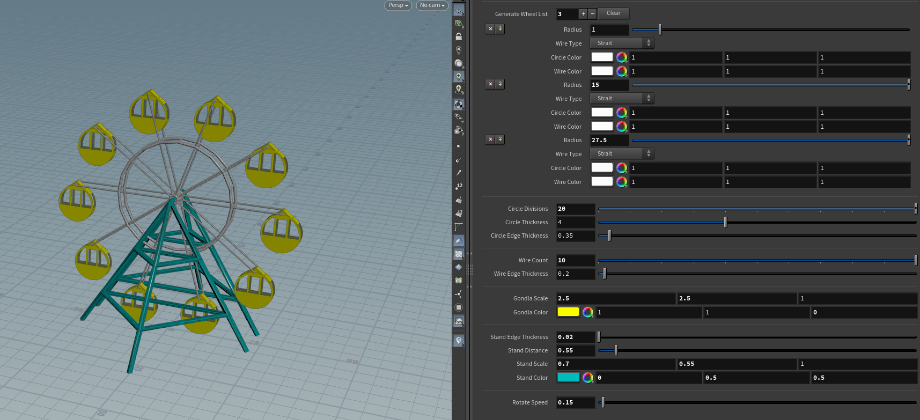Click the Circle Thickness slider handle
Image resolution: width=920 pixels, height=420 pixels.
(725, 221)
